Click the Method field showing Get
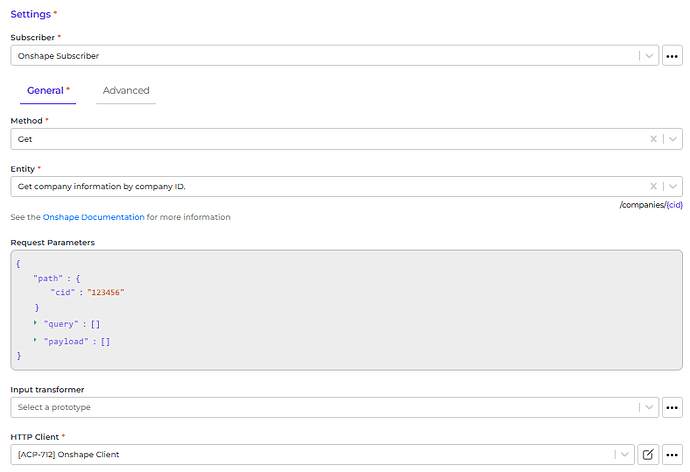This screenshot has width=690, height=472. (346, 139)
